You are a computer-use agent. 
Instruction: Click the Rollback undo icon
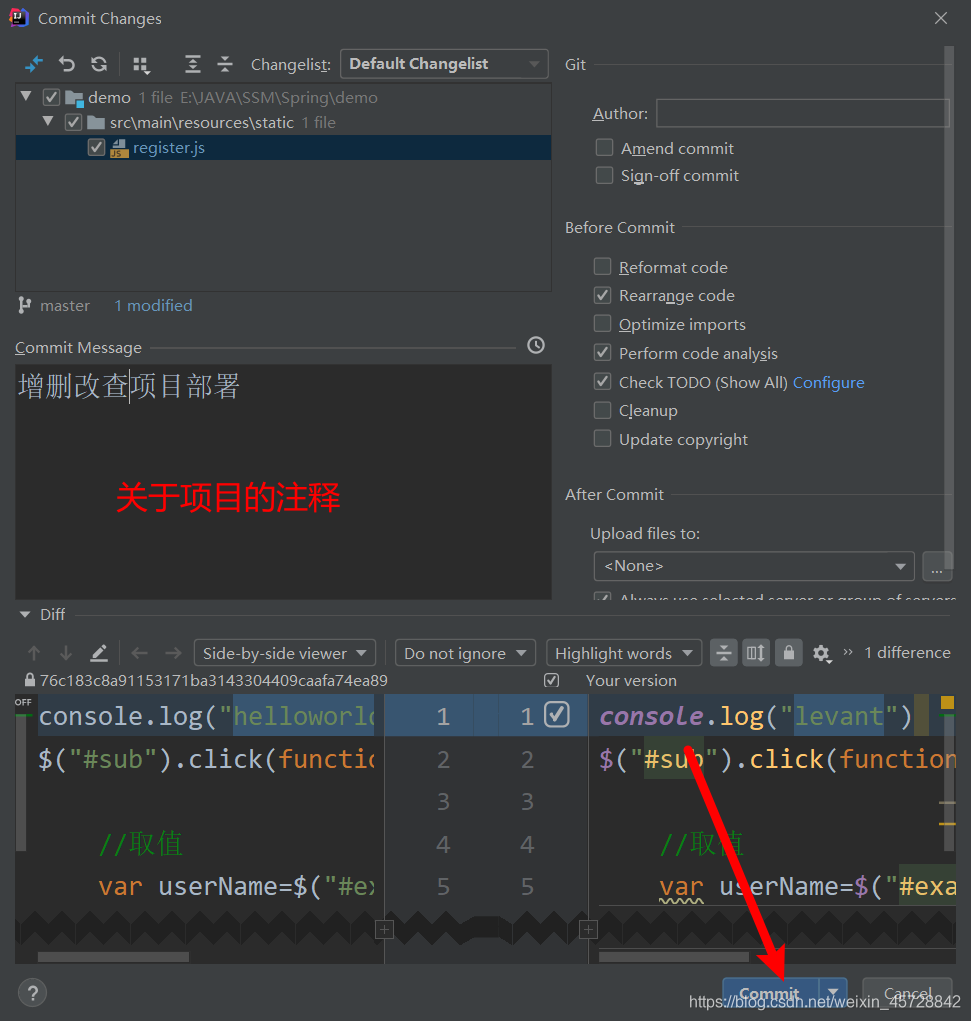[66, 64]
